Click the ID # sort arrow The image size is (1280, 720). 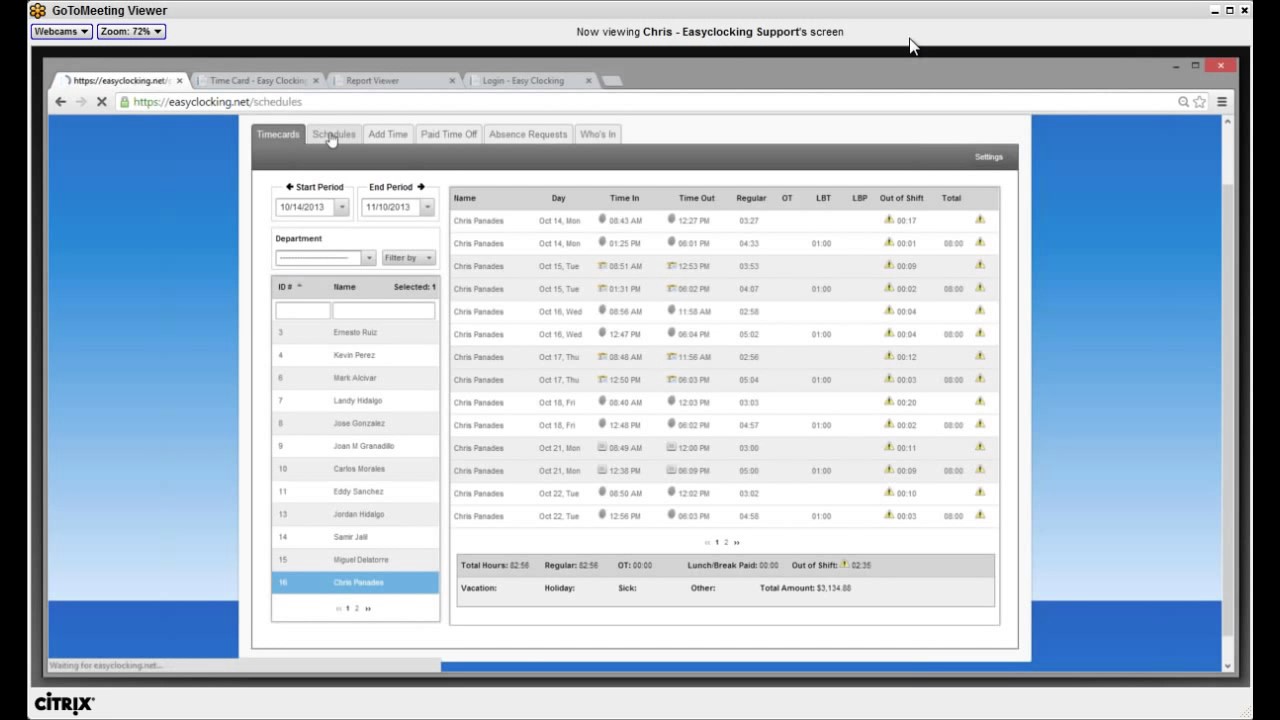pos(299,287)
